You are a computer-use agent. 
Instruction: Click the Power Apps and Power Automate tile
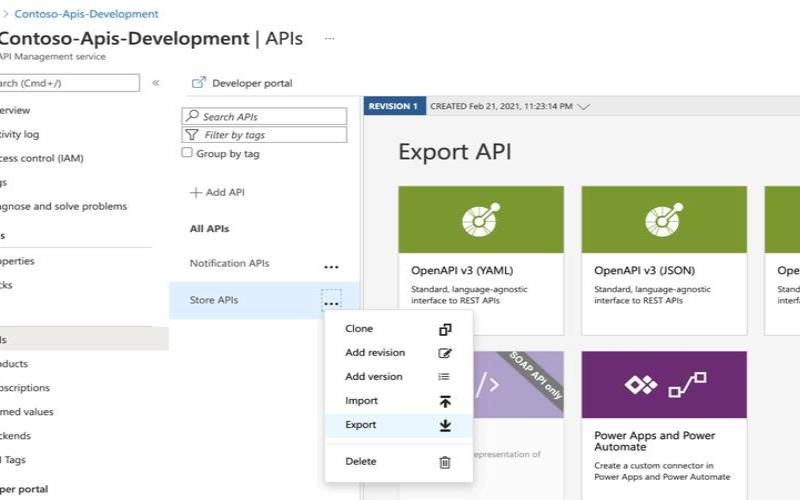664,424
